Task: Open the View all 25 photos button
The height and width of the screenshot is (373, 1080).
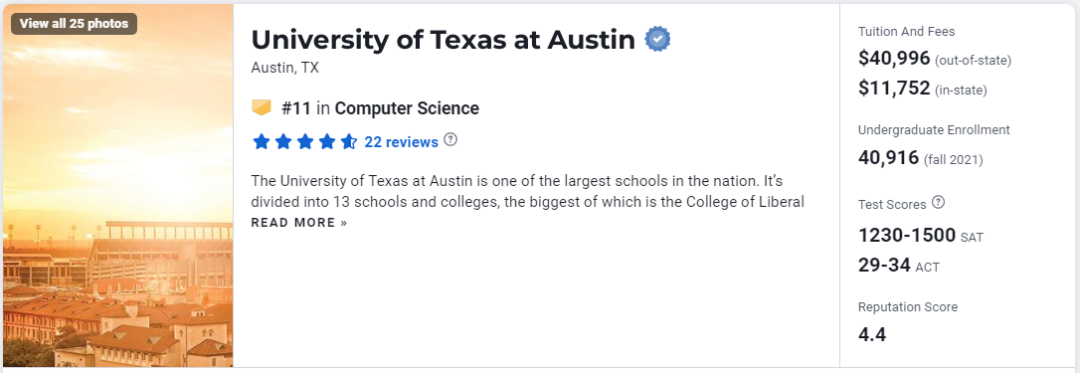Action: point(74,23)
